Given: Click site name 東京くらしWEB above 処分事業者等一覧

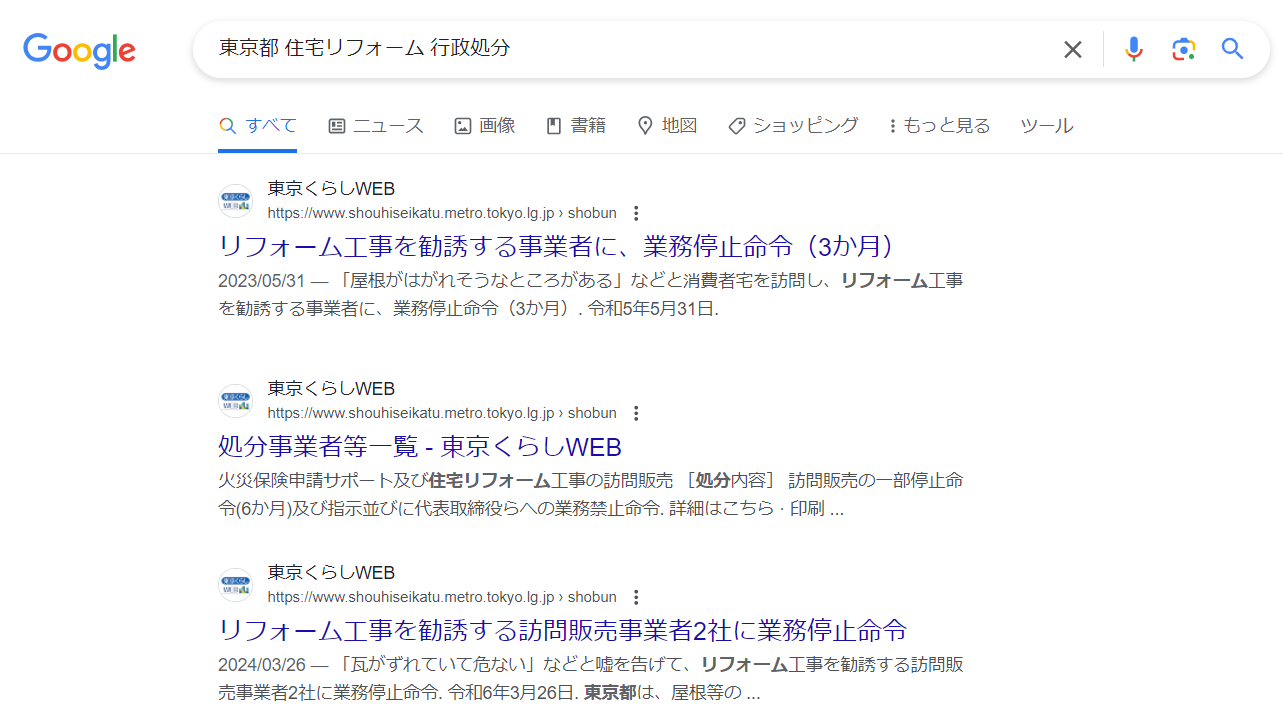Looking at the screenshot, I should tap(331, 389).
